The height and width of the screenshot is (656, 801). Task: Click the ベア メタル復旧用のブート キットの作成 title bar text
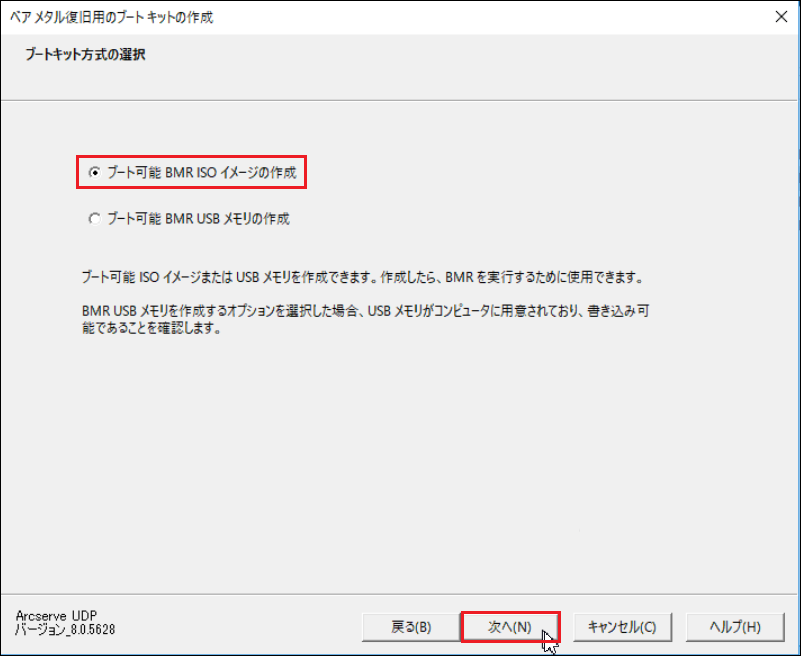(111, 17)
